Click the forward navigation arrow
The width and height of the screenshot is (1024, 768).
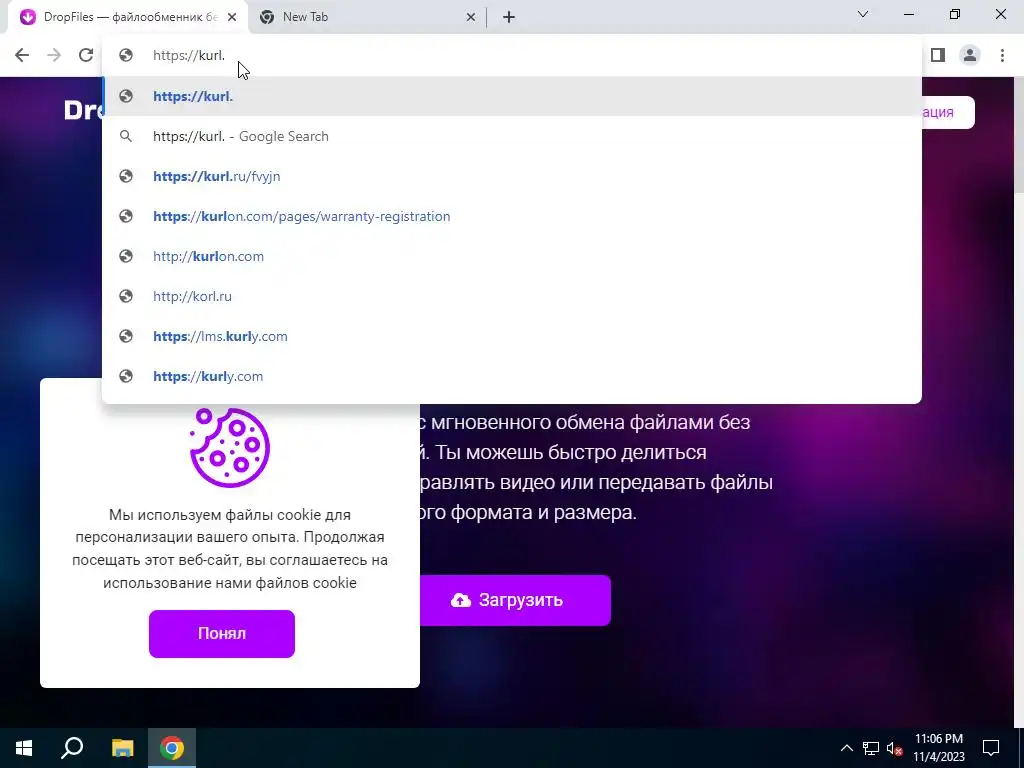(54, 56)
